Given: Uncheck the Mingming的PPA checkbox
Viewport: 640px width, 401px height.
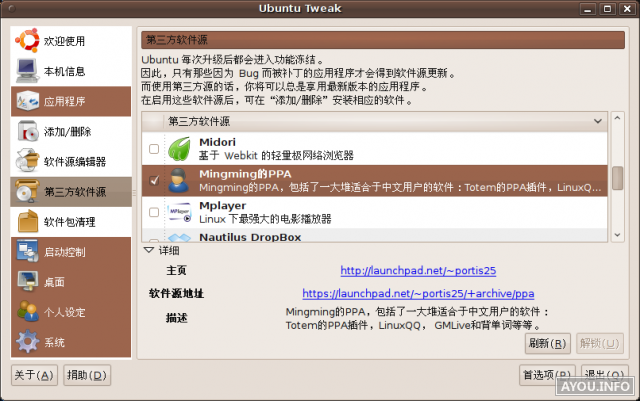Looking at the screenshot, I should pyautogui.click(x=154, y=180).
